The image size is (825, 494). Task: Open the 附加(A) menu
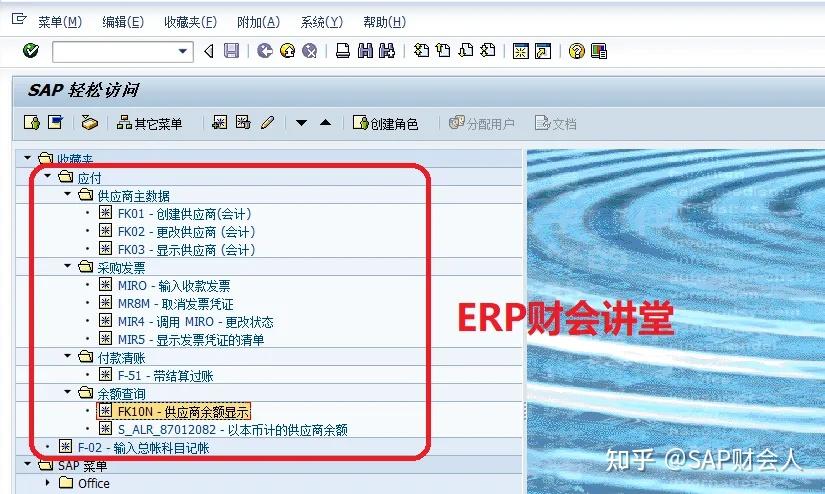258,22
